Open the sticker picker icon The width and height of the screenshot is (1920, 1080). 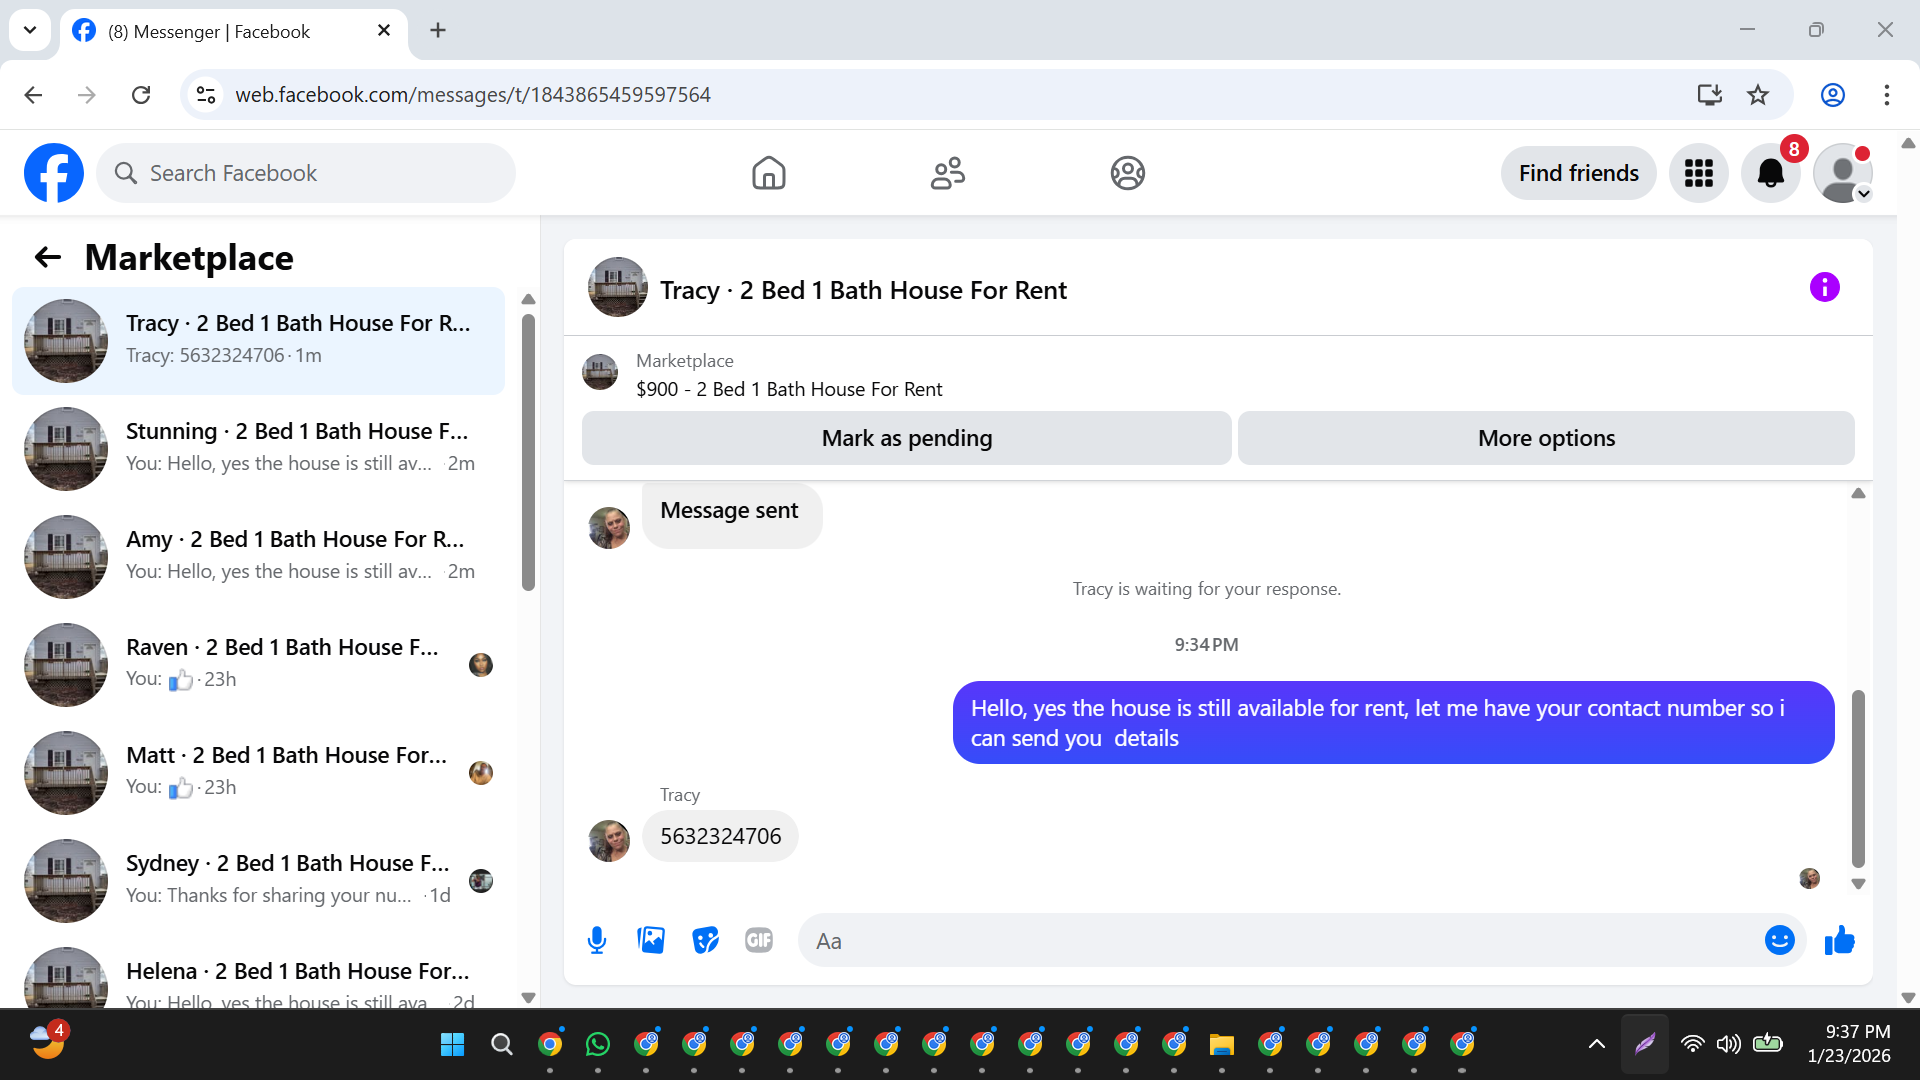click(x=705, y=940)
